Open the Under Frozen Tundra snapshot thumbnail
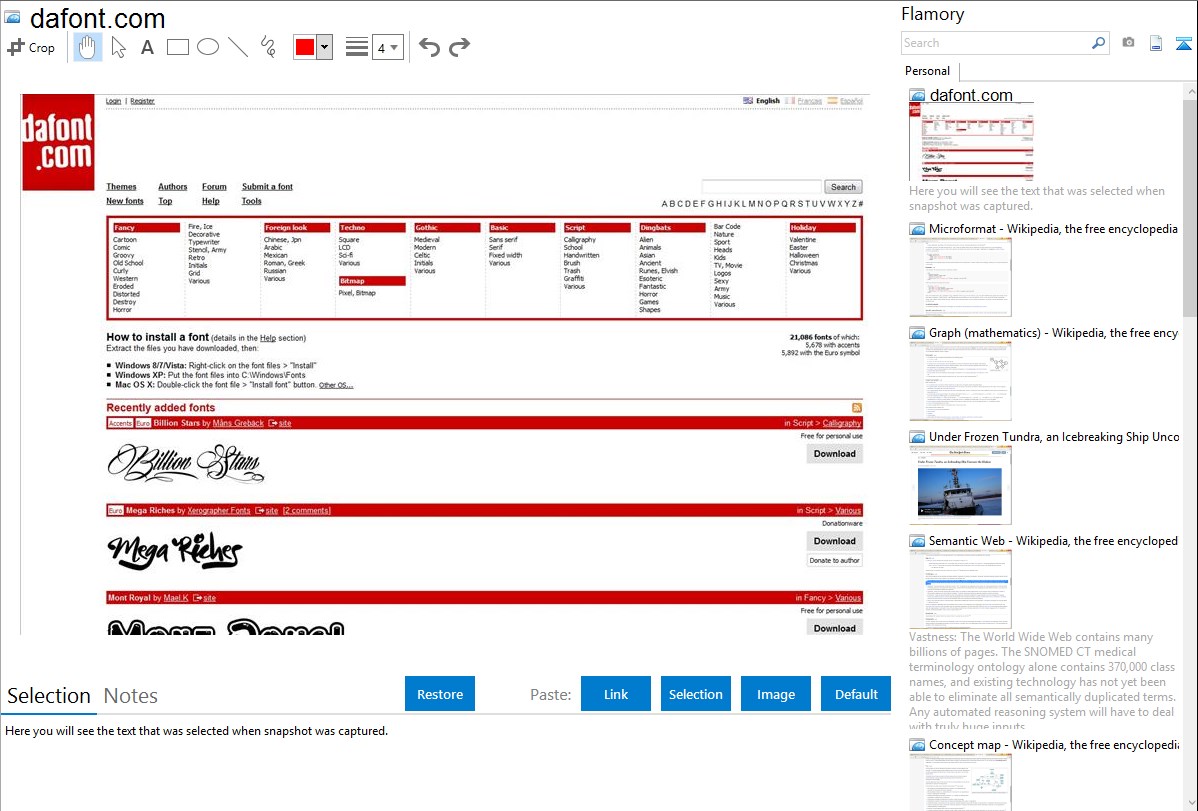Viewport: 1198px width, 811px height. coord(960,485)
